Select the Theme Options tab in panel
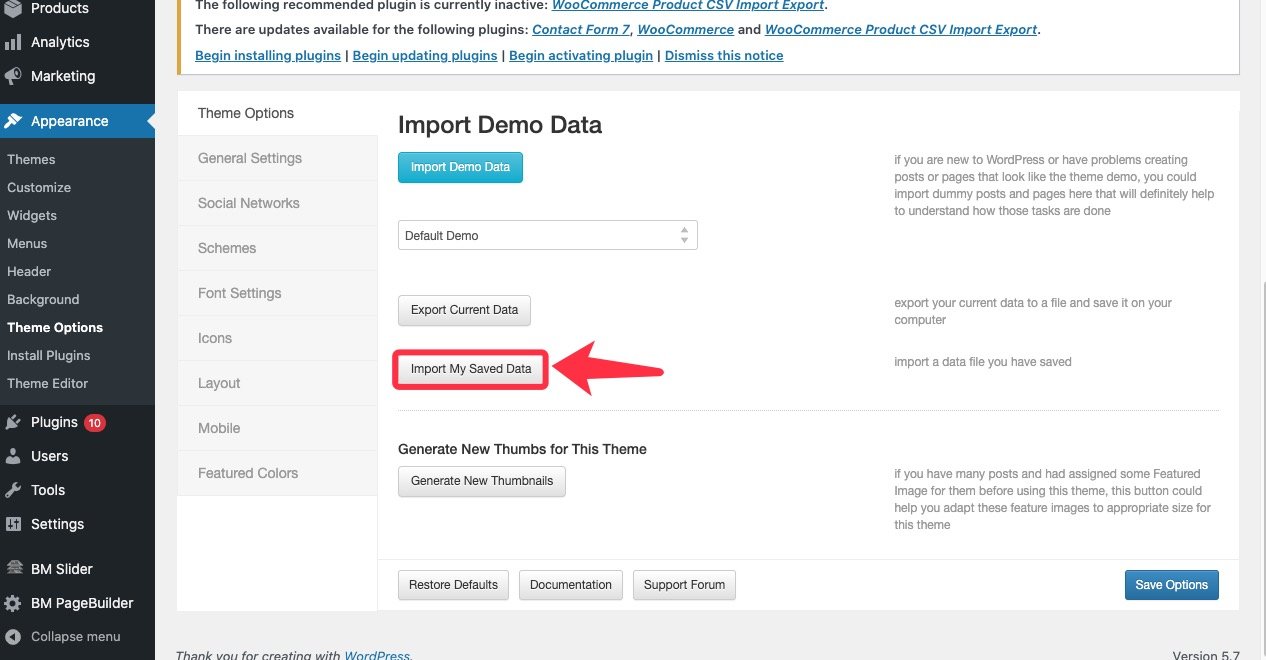The height and width of the screenshot is (660, 1266). tap(277, 113)
